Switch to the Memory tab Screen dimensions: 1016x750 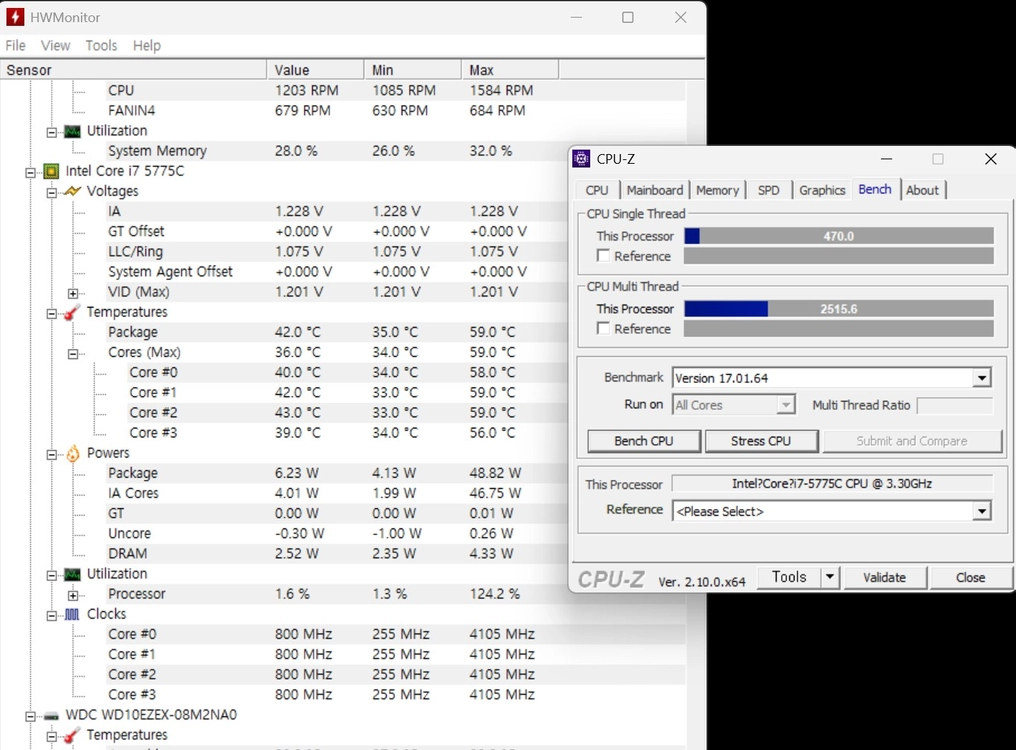pos(717,190)
